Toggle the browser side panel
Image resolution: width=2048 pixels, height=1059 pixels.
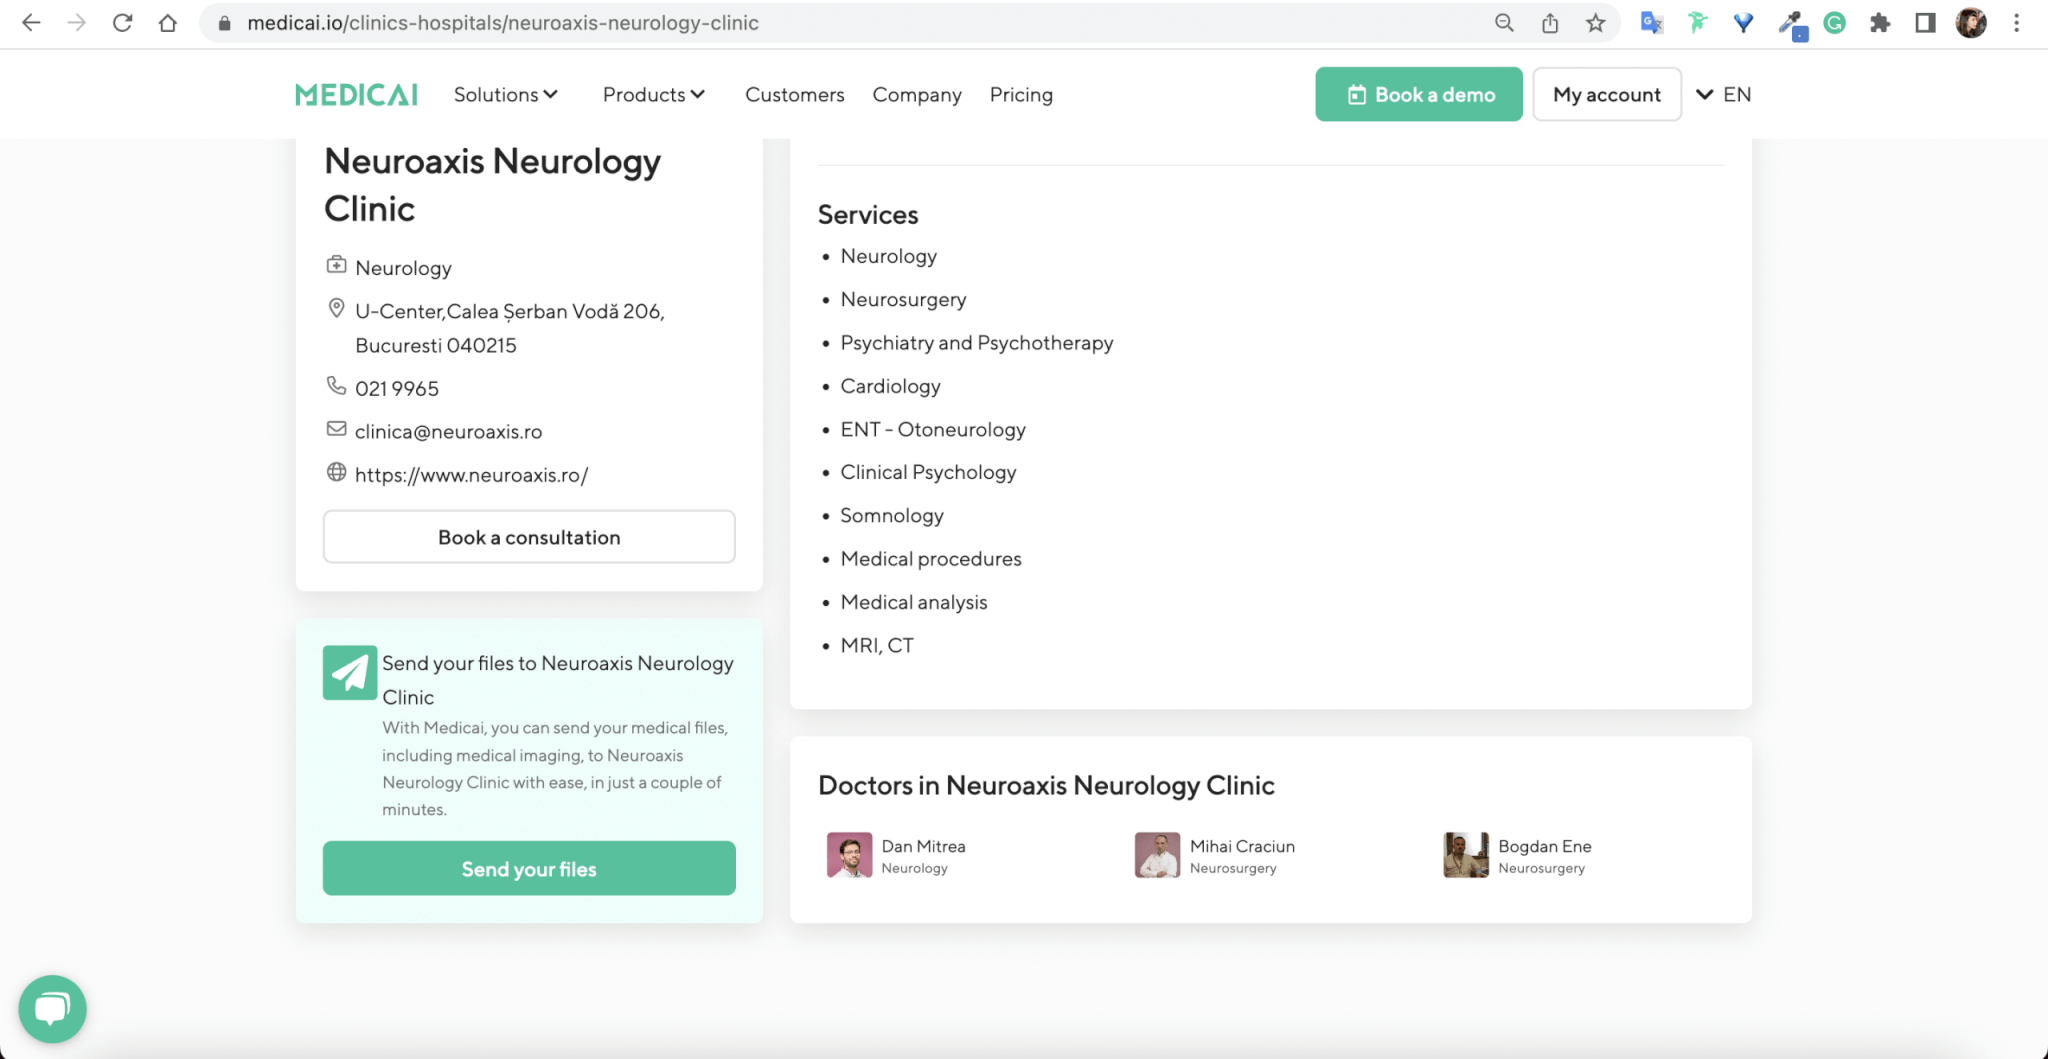(1925, 23)
